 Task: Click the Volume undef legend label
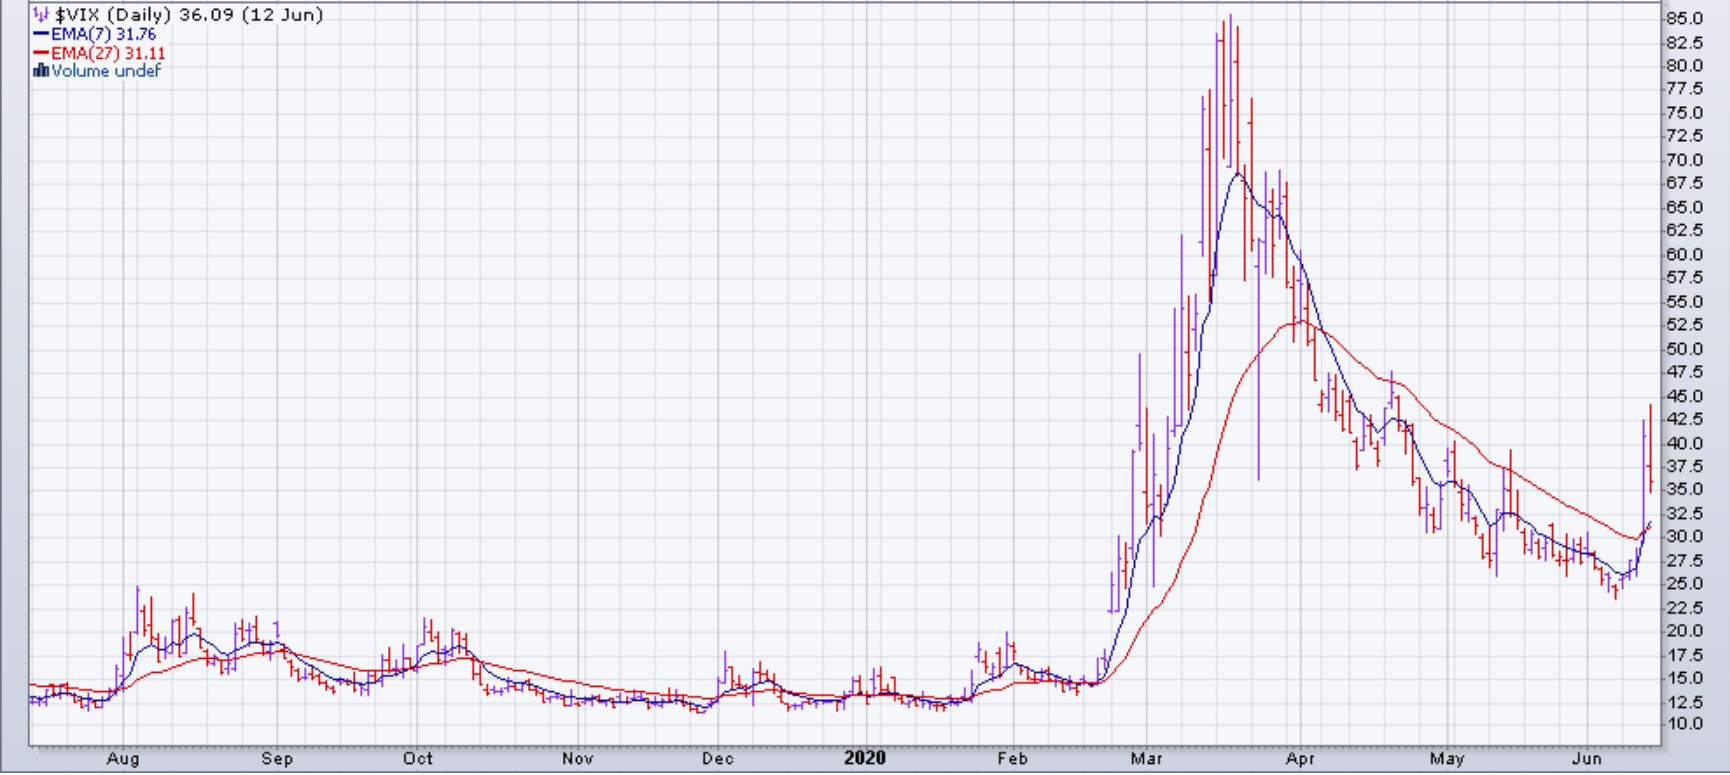pyautogui.click(x=106, y=71)
